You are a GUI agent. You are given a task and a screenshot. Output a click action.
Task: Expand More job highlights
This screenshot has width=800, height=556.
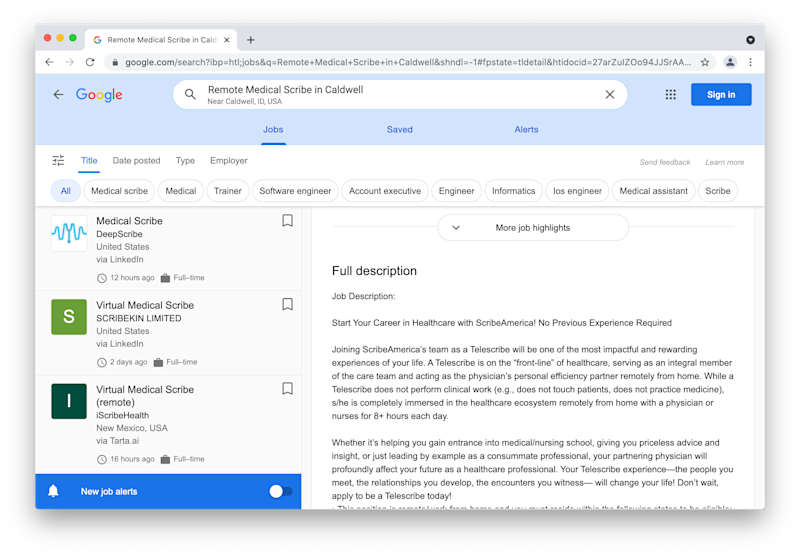(x=533, y=228)
